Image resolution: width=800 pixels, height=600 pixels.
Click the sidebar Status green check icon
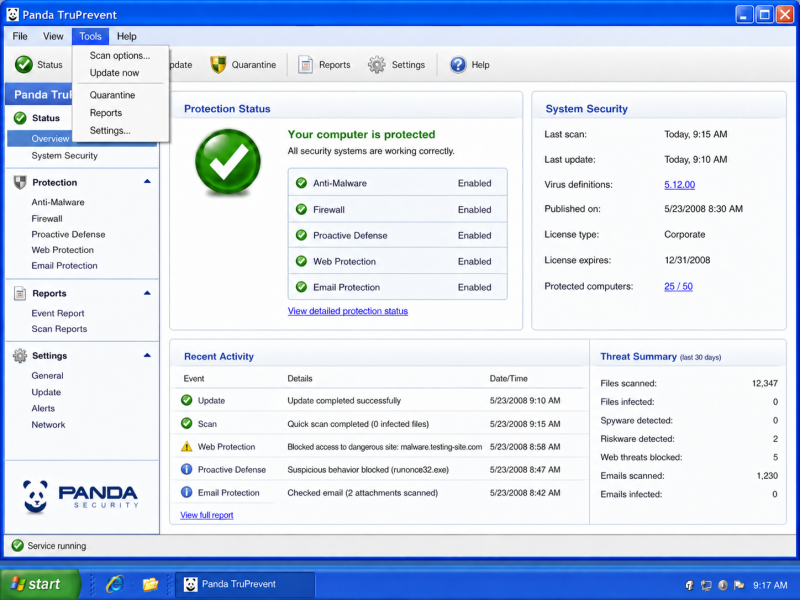pyautogui.click(x=20, y=118)
